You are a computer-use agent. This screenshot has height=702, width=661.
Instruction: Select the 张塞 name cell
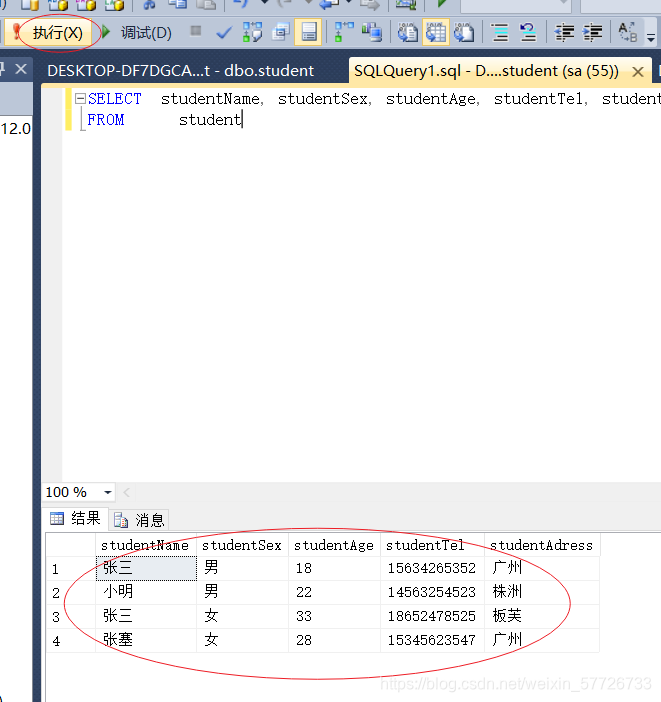146,640
